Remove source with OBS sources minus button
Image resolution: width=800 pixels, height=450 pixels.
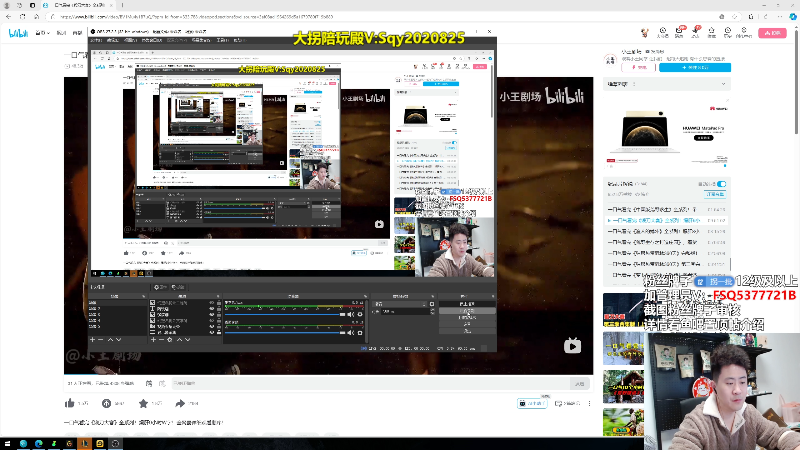click(161, 339)
